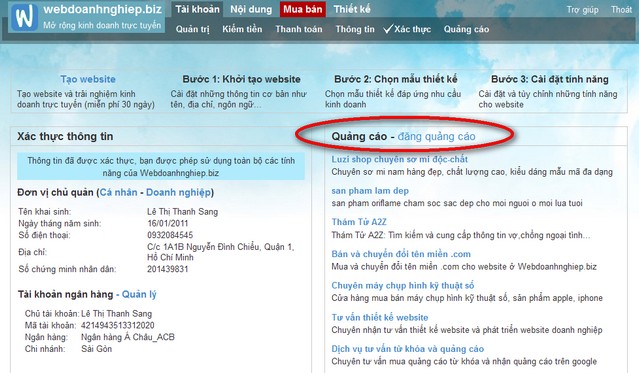Viewport: 639px width, 373px height.
Task: Click the phone number 0932084545
Action: click(x=170, y=235)
